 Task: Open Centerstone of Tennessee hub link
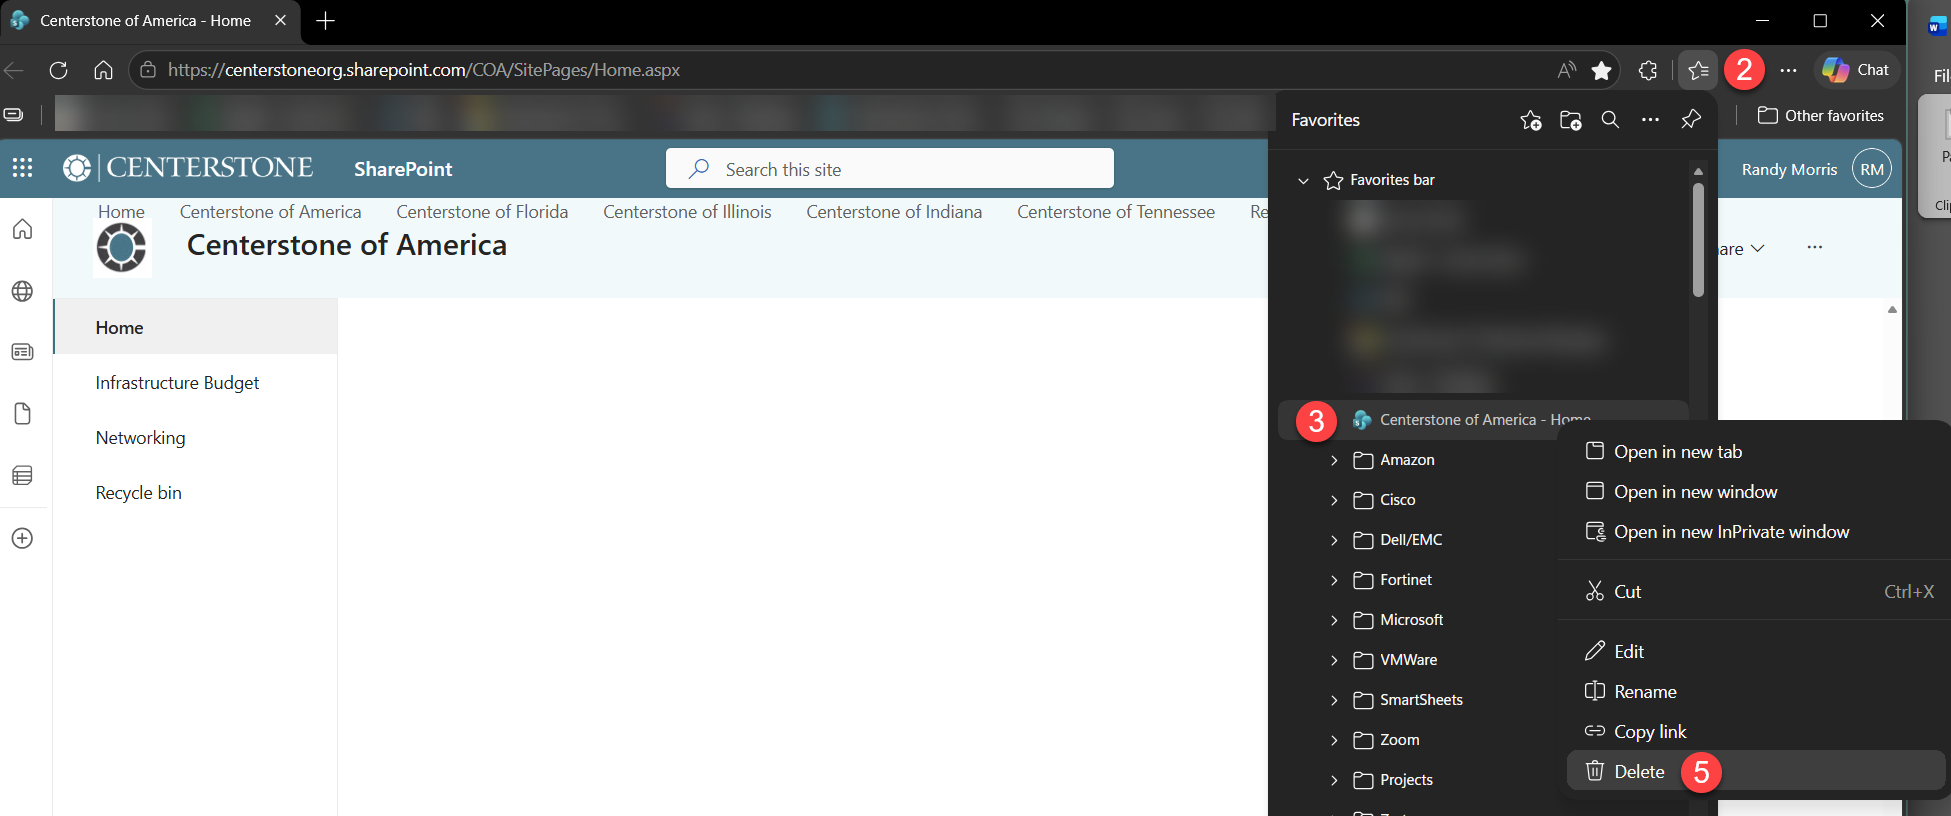pyautogui.click(x=1116, y=212)
